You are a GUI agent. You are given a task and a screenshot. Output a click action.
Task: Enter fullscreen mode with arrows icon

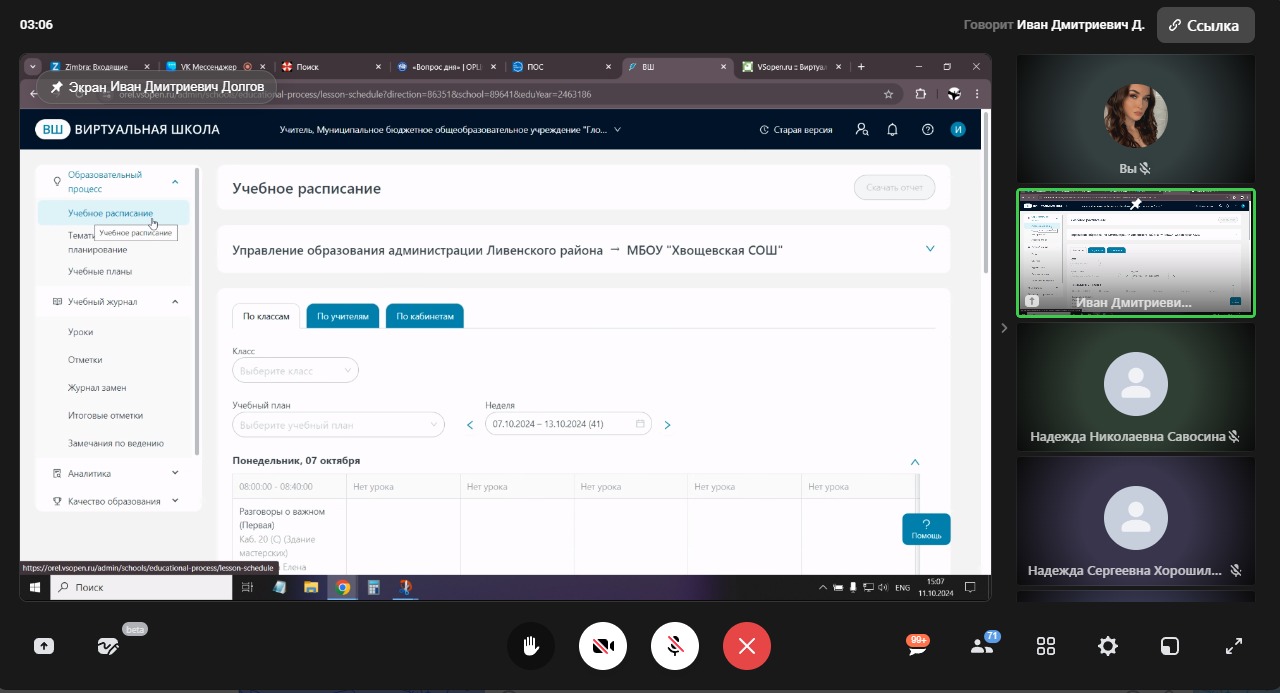(1234, 646)
